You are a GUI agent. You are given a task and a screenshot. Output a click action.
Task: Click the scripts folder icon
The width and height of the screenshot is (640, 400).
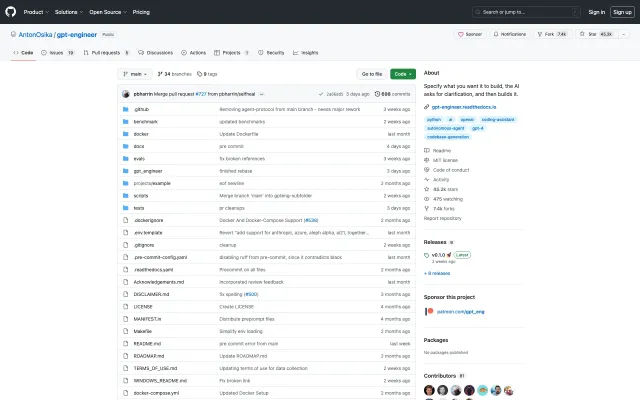coord(126,196)
